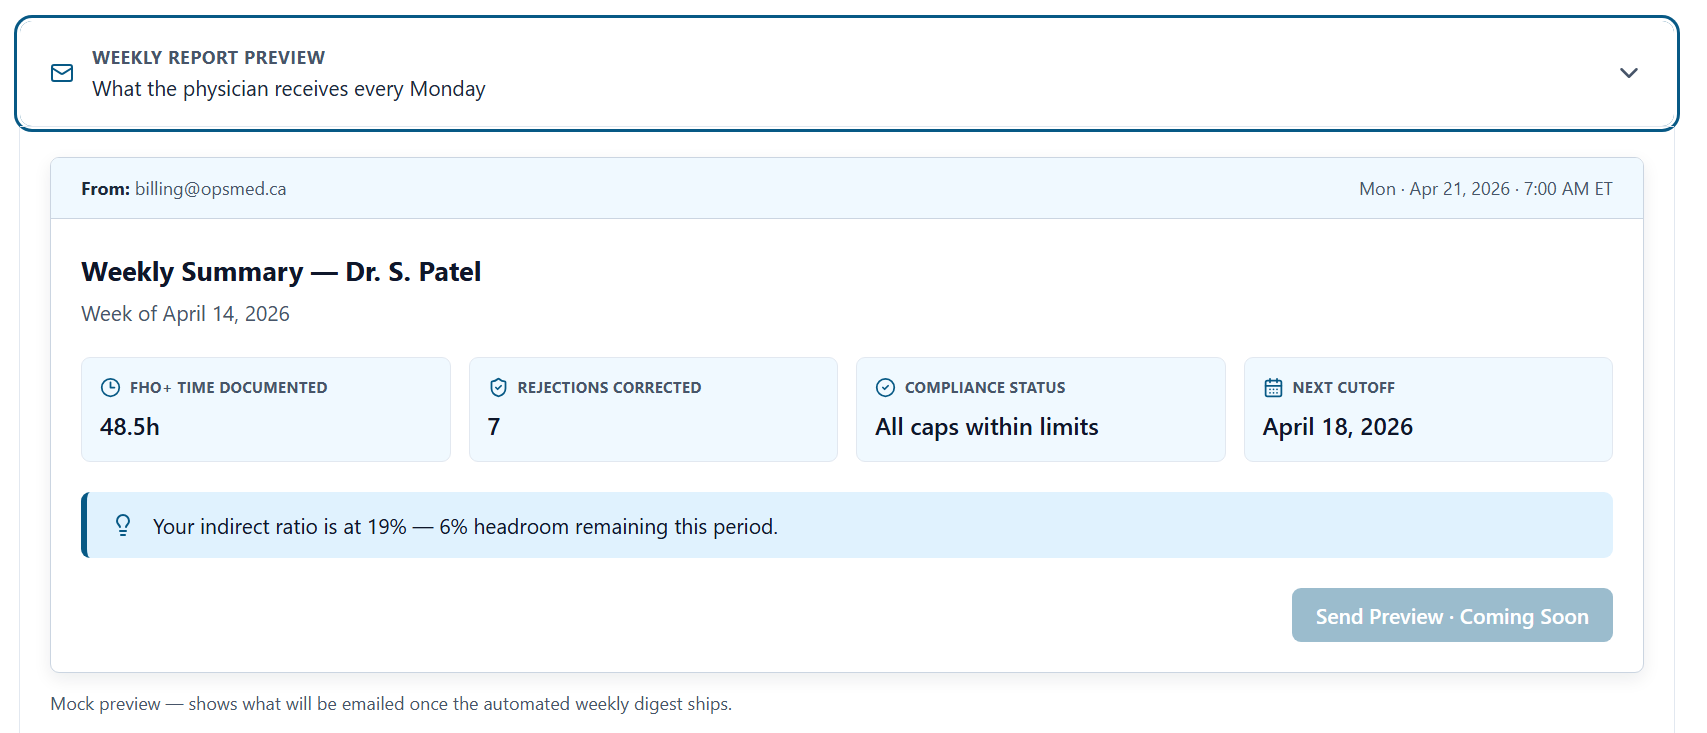Click the shield icon beside Rejections Corrected

(x=498, y=388)
